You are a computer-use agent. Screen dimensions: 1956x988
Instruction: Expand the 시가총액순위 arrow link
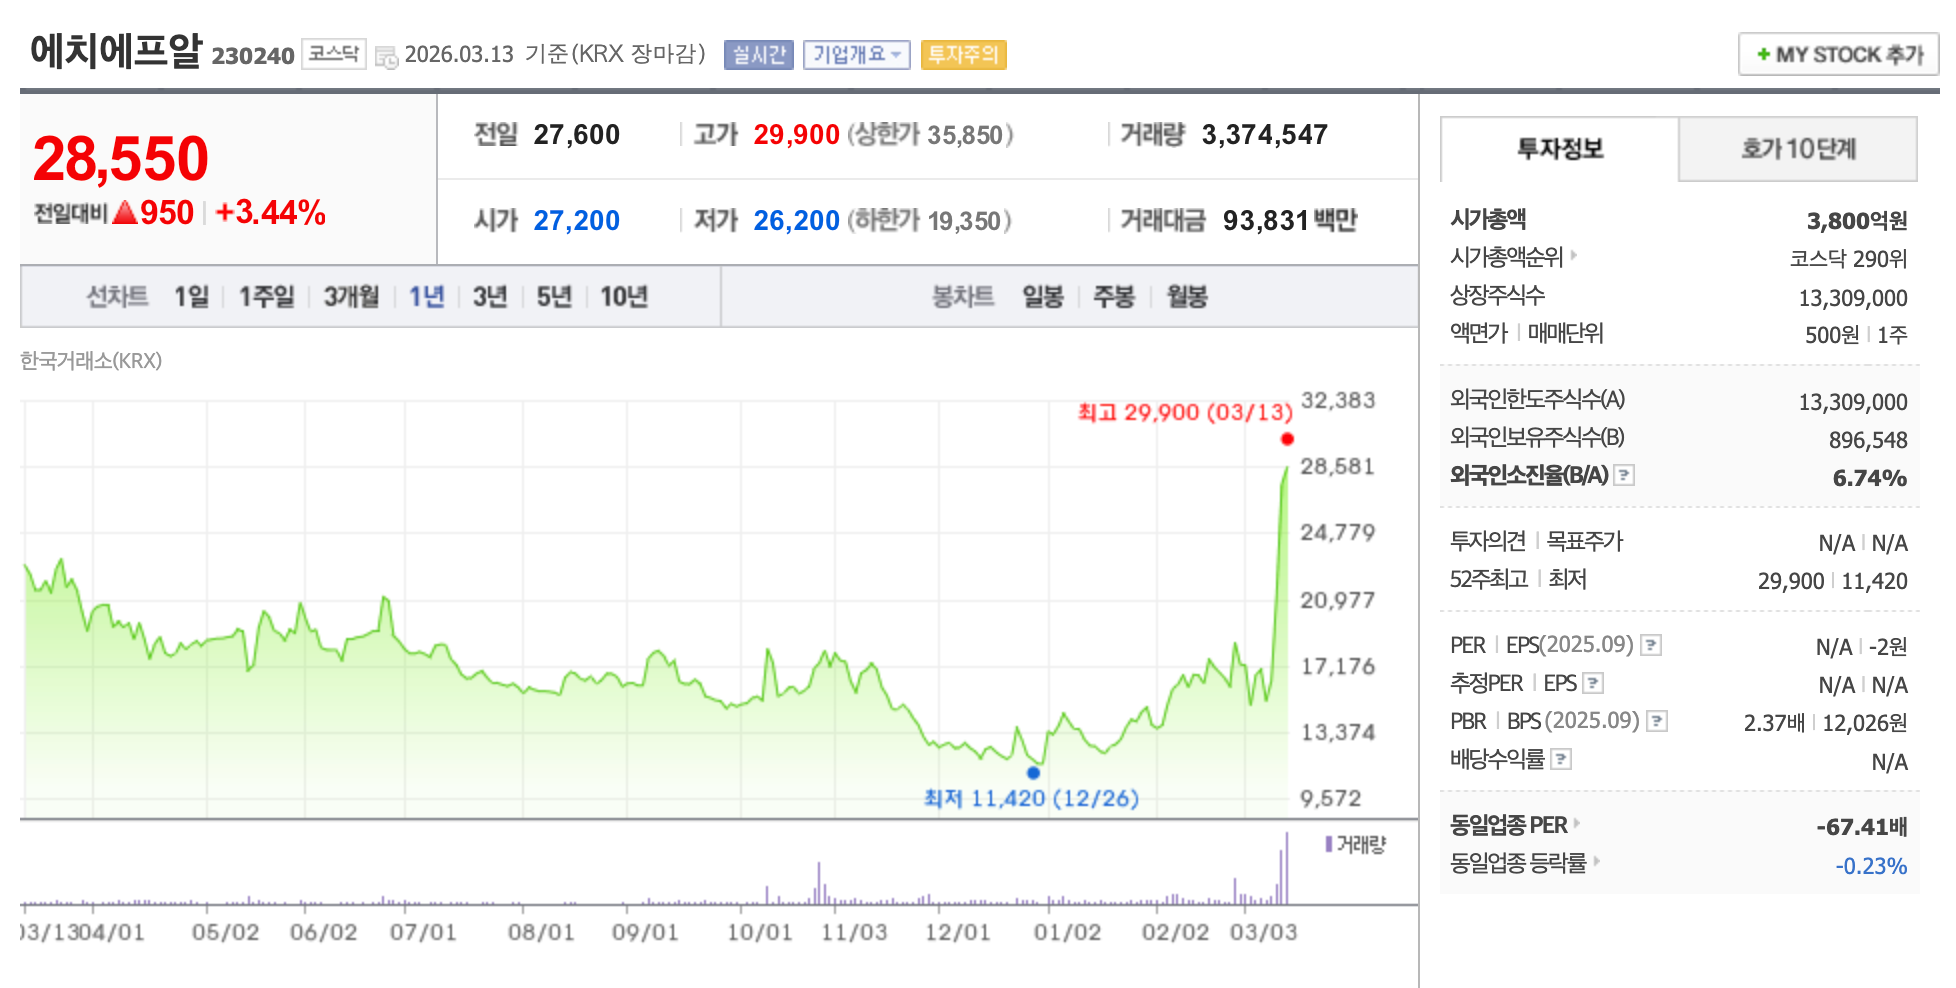(1574, 255)
